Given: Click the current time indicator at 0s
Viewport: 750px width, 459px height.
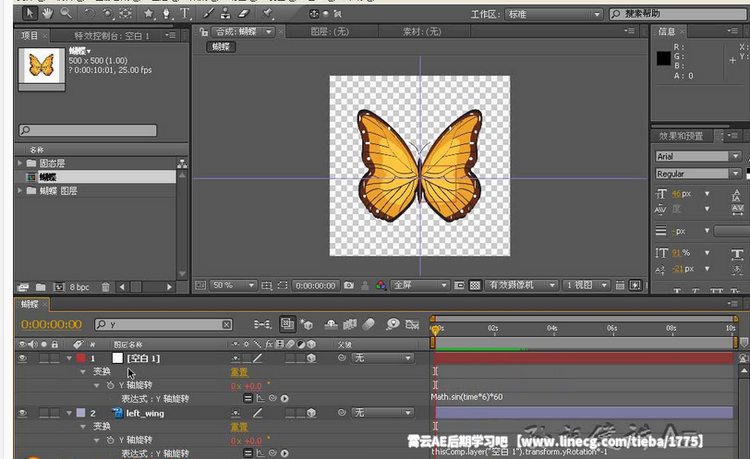Looking at the screenshot, I should click(x=435, y=330).
